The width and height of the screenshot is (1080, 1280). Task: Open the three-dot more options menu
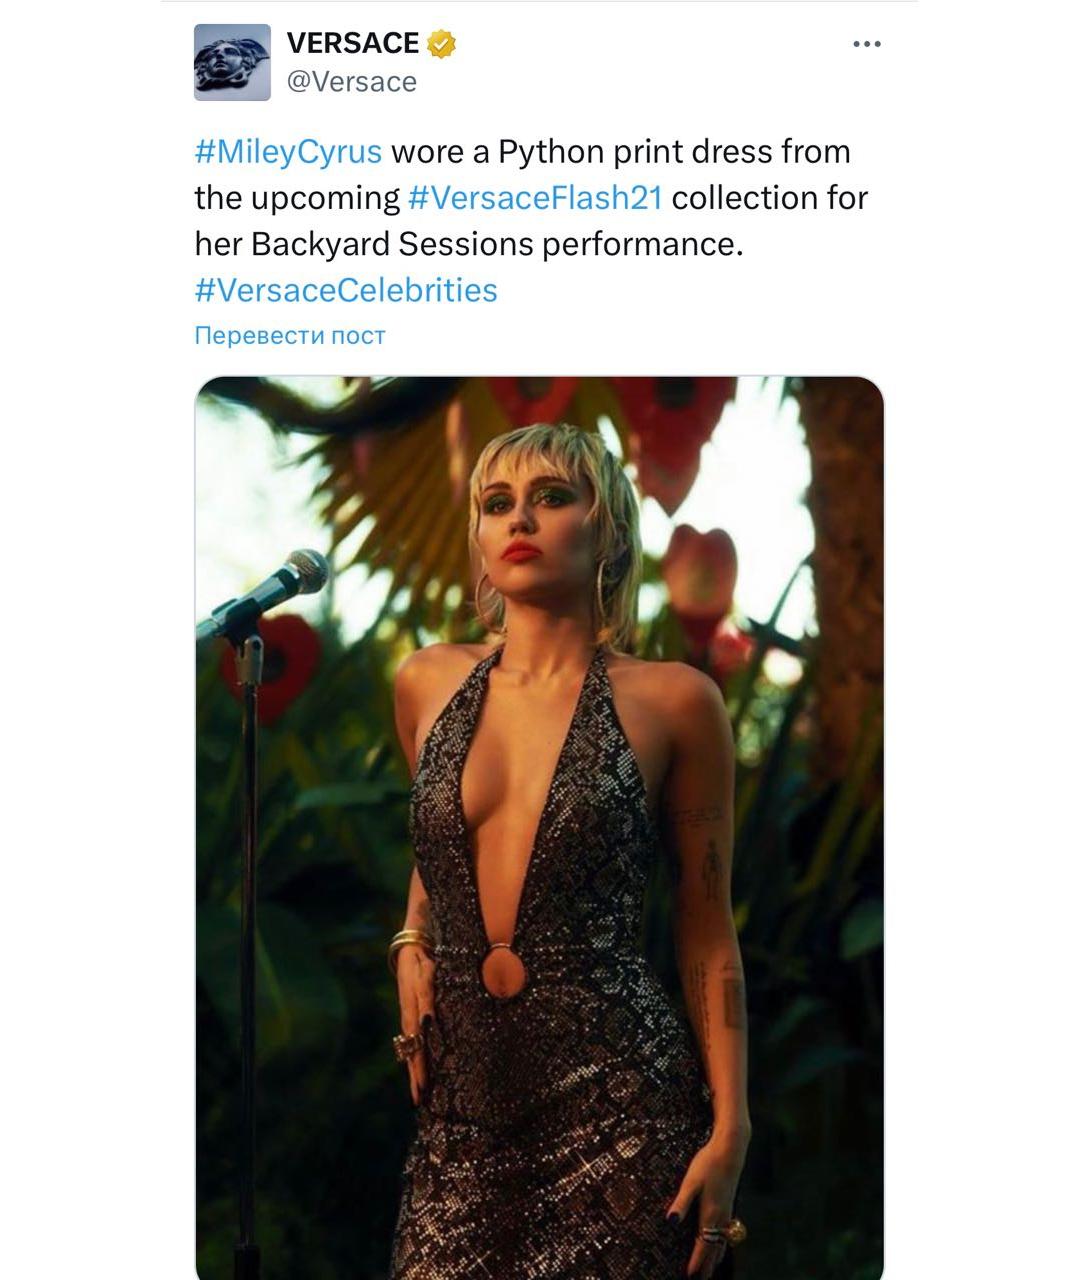[x=866, y=44]
